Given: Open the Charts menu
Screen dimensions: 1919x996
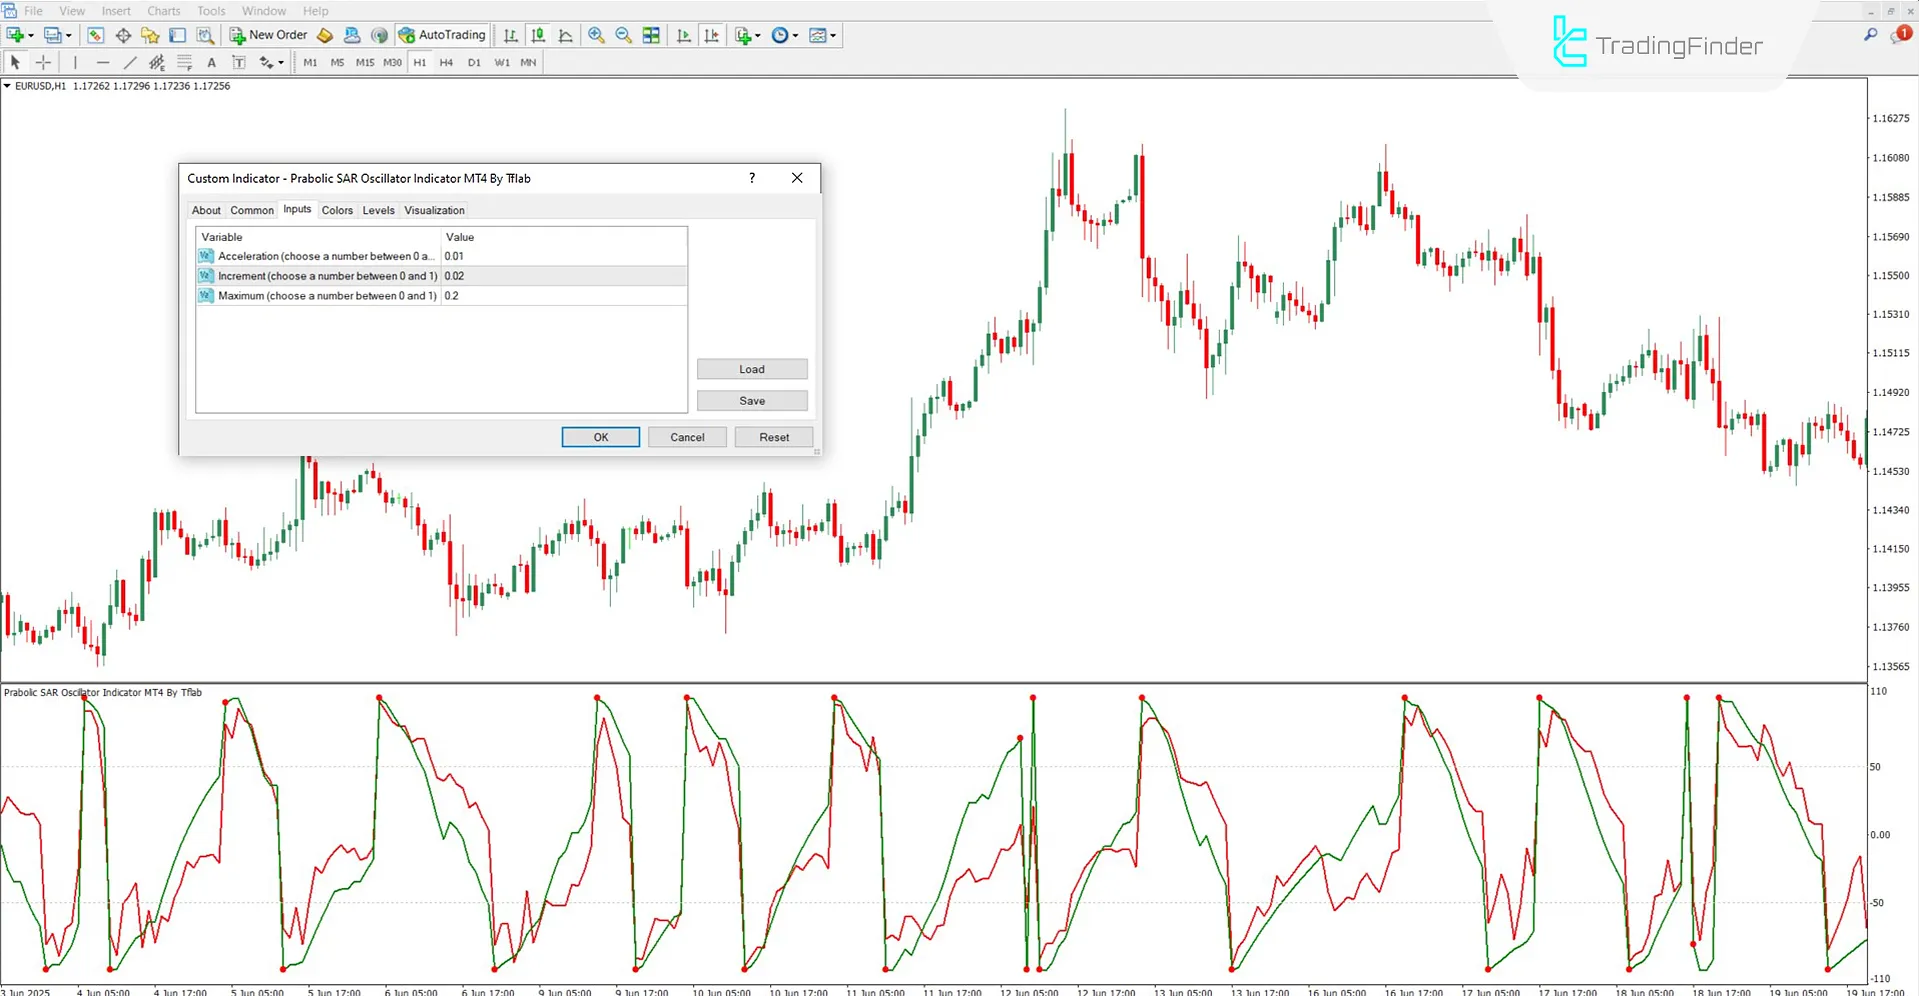Looking at the screenshot, I should pyautogui.click(x=163, y=11).
